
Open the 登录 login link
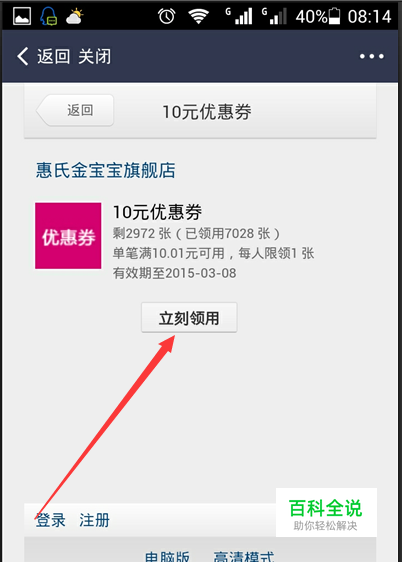[51, 520]
